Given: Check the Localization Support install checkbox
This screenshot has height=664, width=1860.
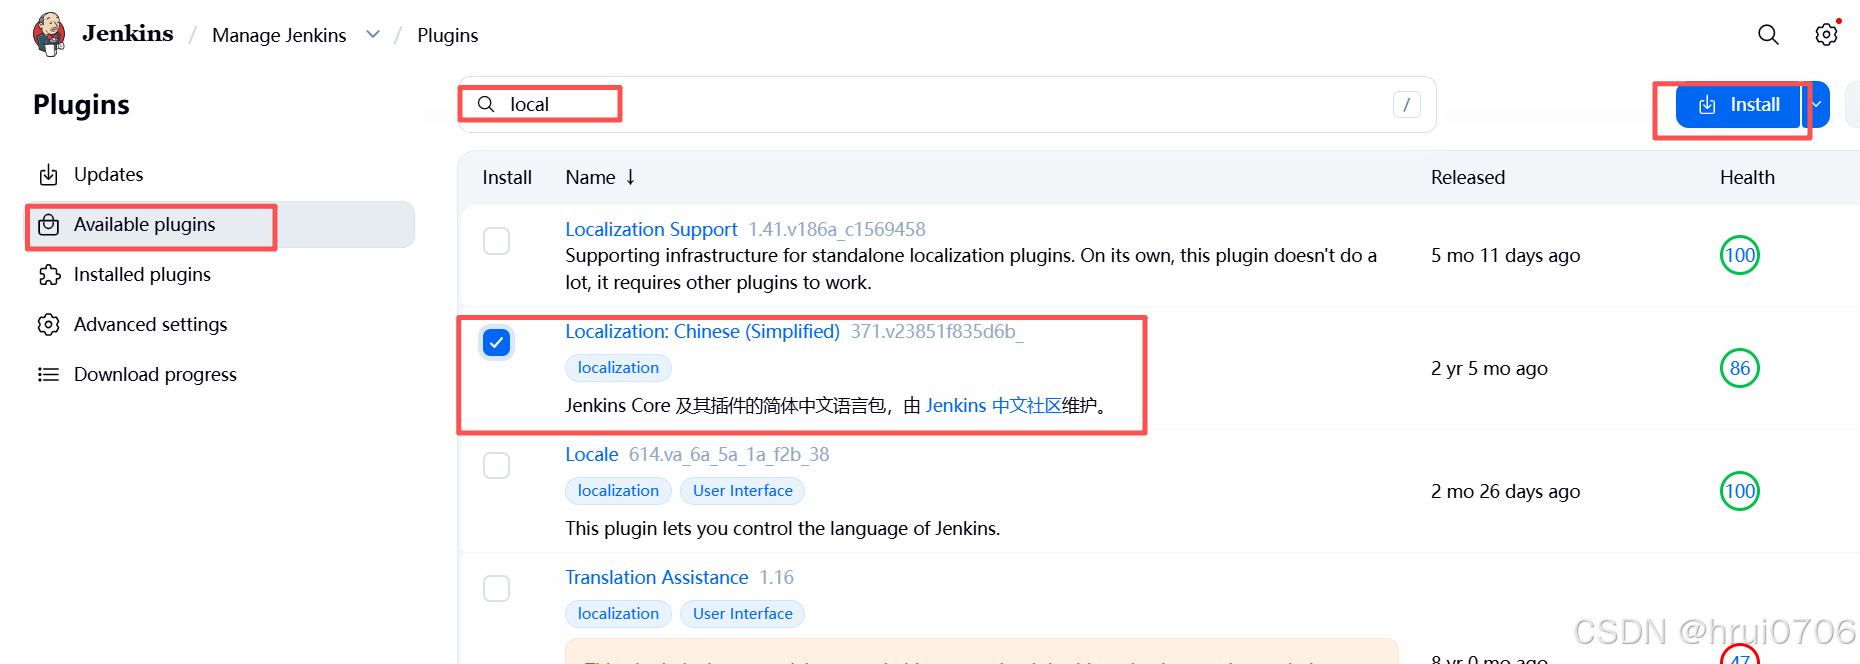Looking at the screenshot, I should 496,241.
